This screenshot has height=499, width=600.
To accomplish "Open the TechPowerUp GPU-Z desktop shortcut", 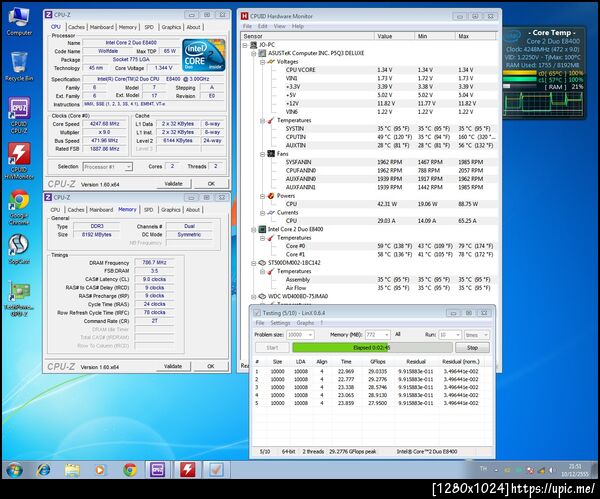I will 19,298.
